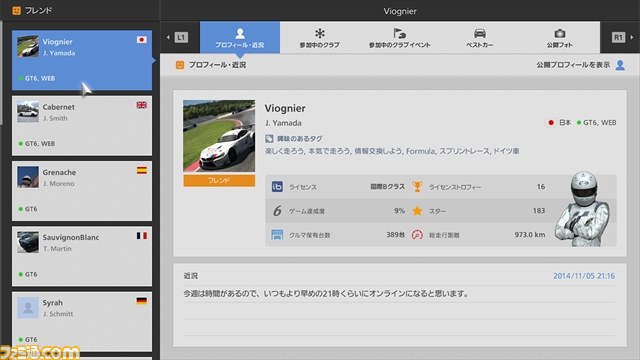Click the friends list scrollbar
The image size is (640, 360).
1,73
